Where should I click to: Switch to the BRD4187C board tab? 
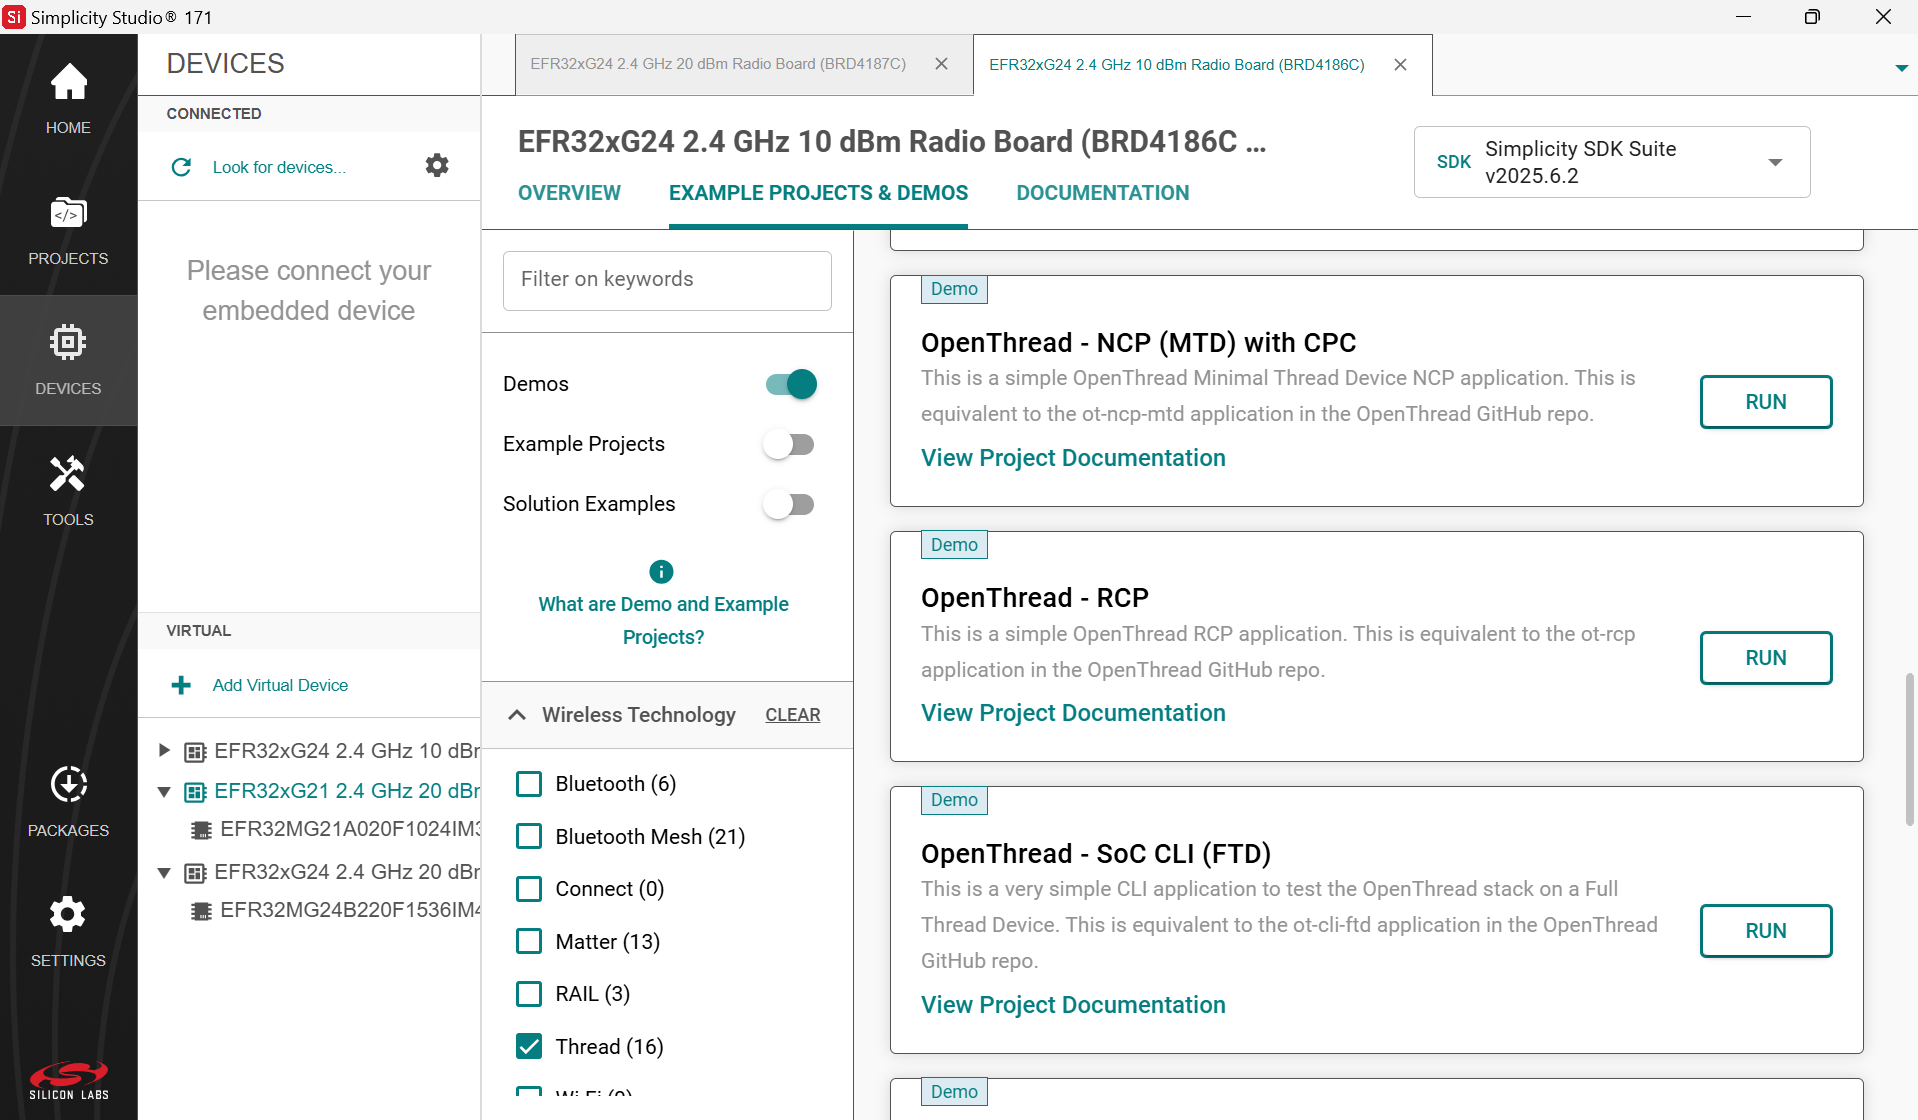coord(718,64)
